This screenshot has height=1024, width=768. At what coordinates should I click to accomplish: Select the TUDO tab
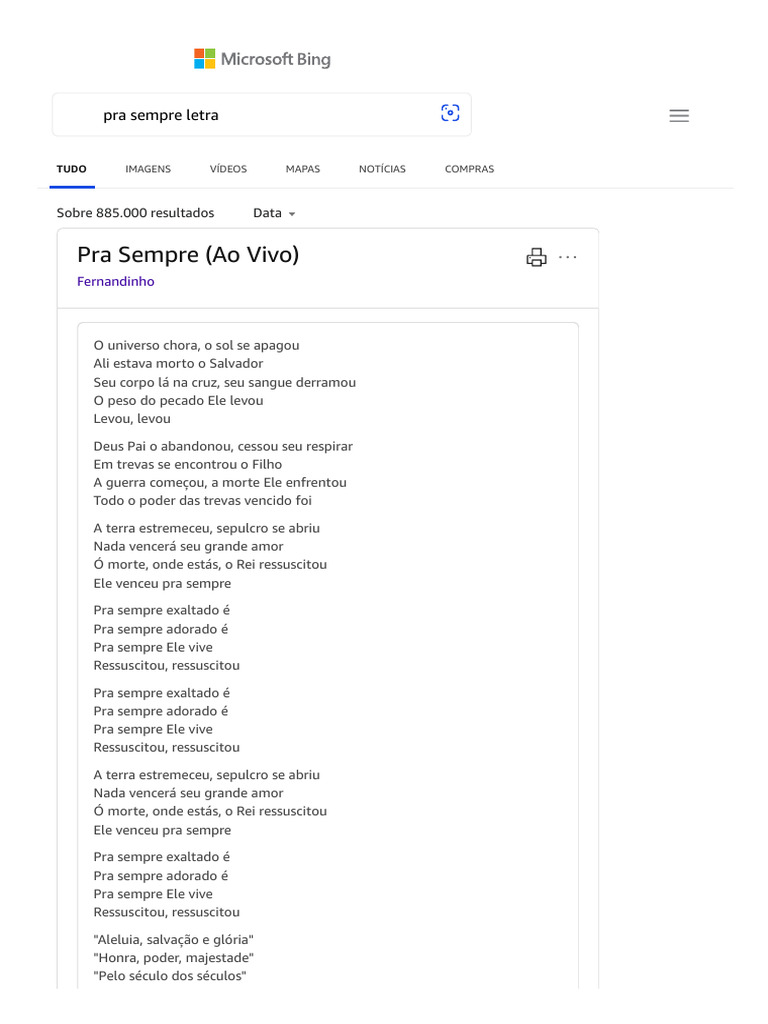pos(72,169)
